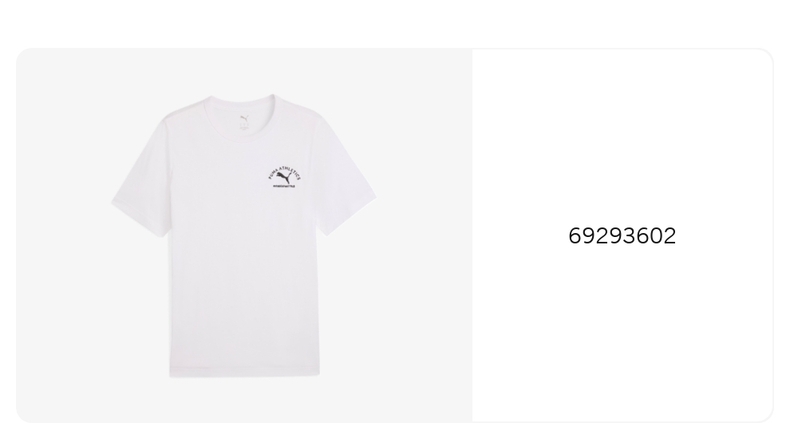Click the size label beneath the neck Puma logo
Image resolution: width=790 pixels, height=423 pixels.
pos(244,127)
